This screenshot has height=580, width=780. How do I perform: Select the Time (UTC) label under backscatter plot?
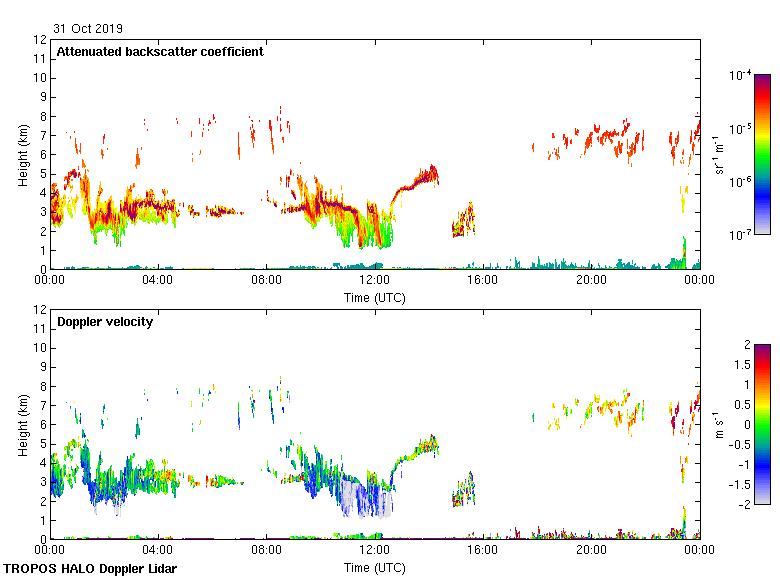[x=374, y=297]
